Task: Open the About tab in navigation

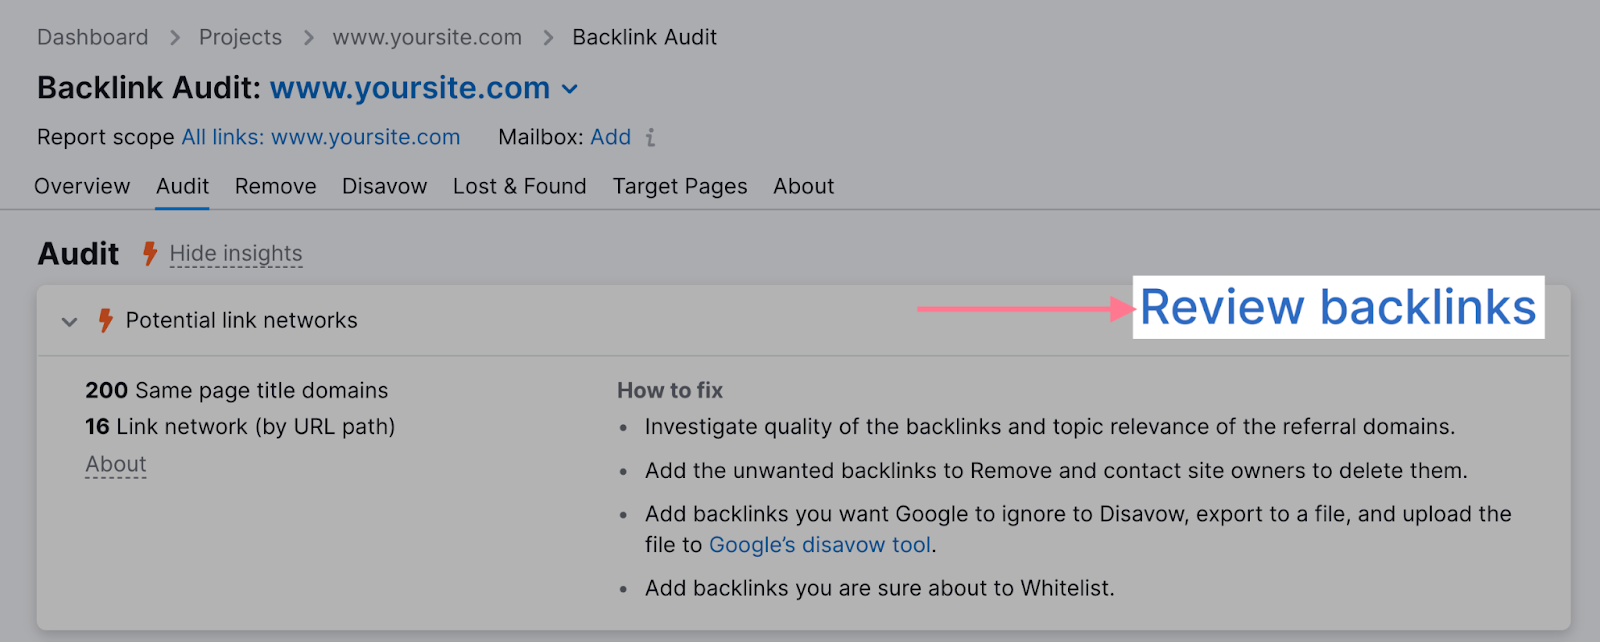Action: [x=803, y=187]
